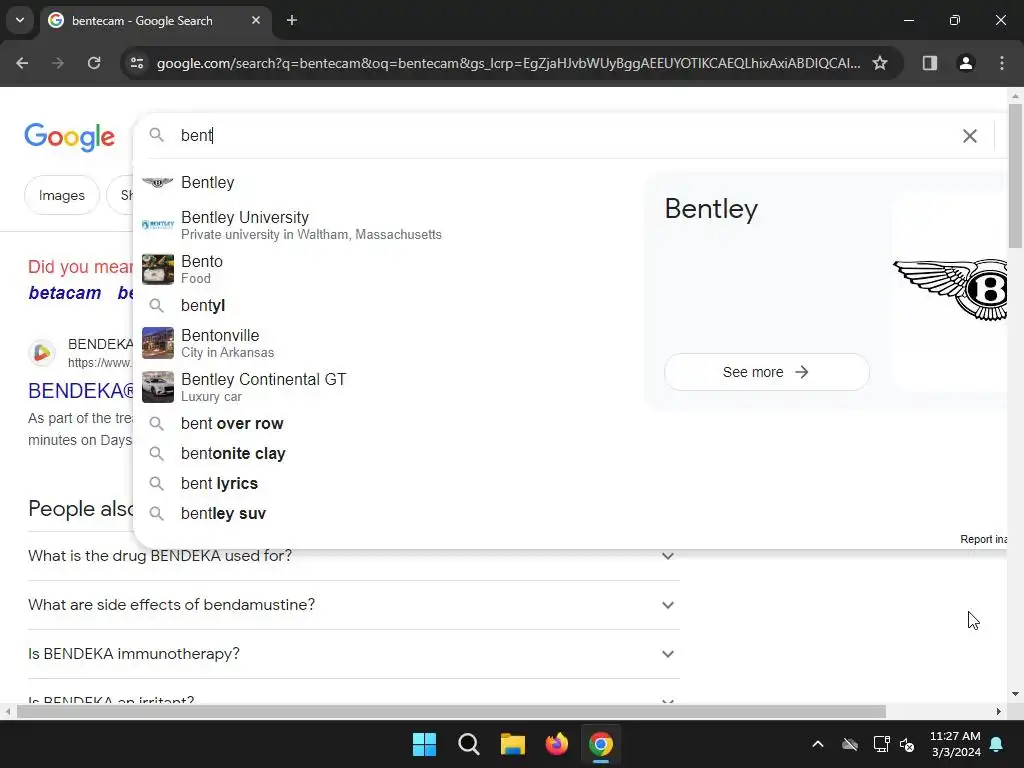
Task: Expand Is BENDEKA immunotherapy question
Action: pos(353,654)
